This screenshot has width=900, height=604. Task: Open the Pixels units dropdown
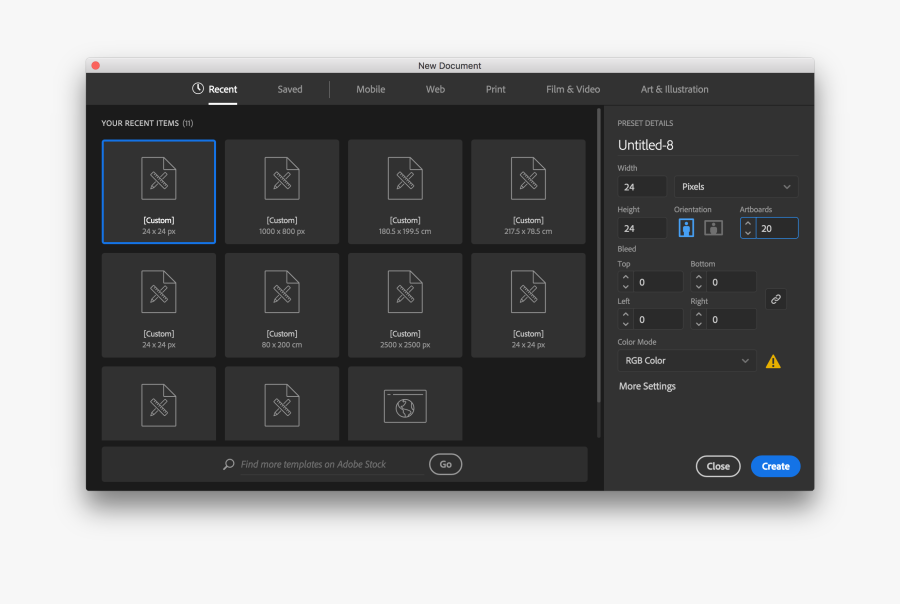(x=735, y=186)
